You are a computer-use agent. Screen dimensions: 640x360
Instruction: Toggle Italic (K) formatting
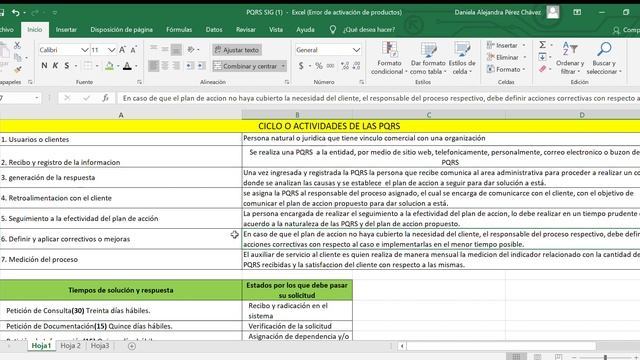tap(55, 66)
